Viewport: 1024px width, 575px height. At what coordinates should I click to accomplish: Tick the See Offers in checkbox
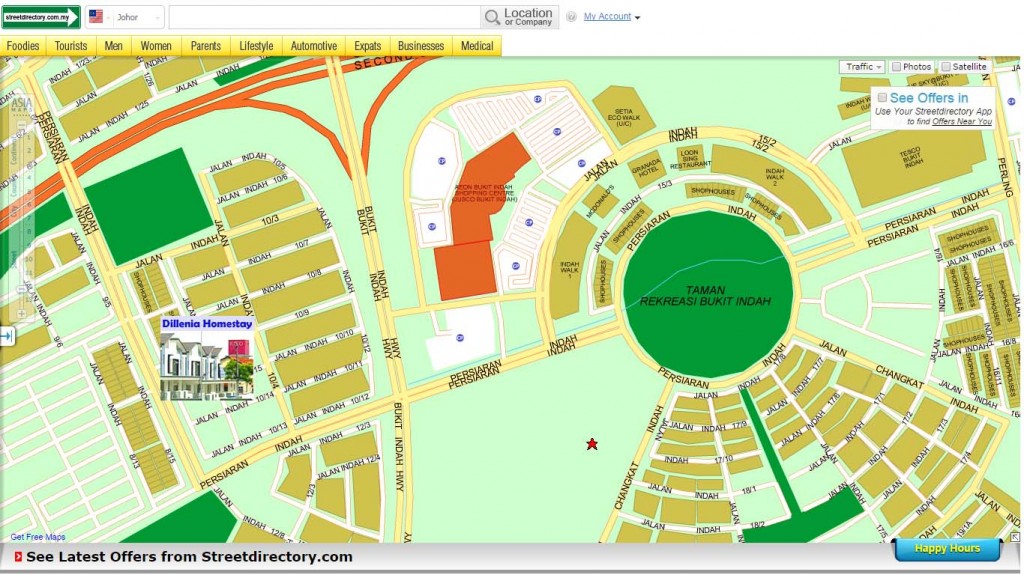click(882, 97)
